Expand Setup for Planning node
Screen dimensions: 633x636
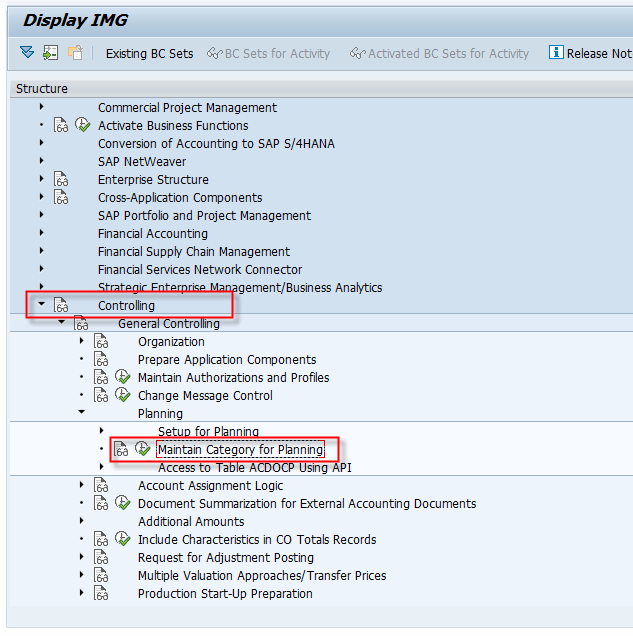point(101,431)
